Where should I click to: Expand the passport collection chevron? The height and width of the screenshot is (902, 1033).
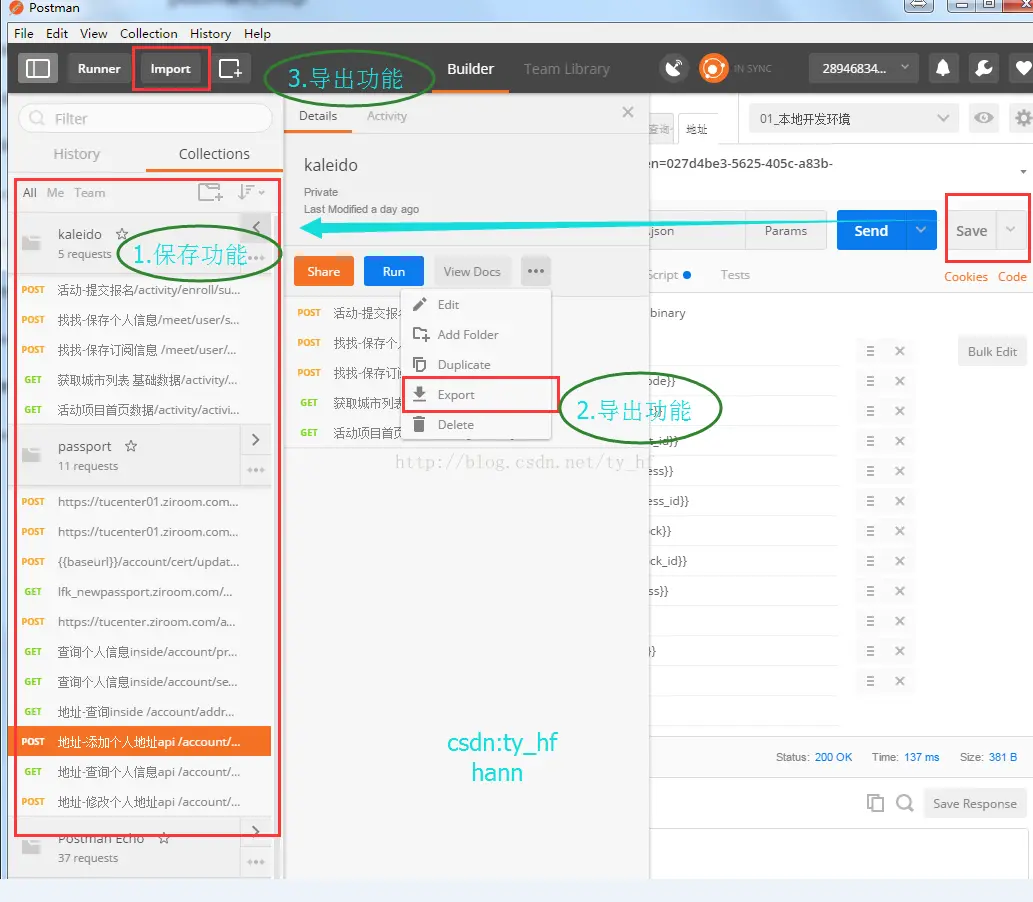coord(256,439)
